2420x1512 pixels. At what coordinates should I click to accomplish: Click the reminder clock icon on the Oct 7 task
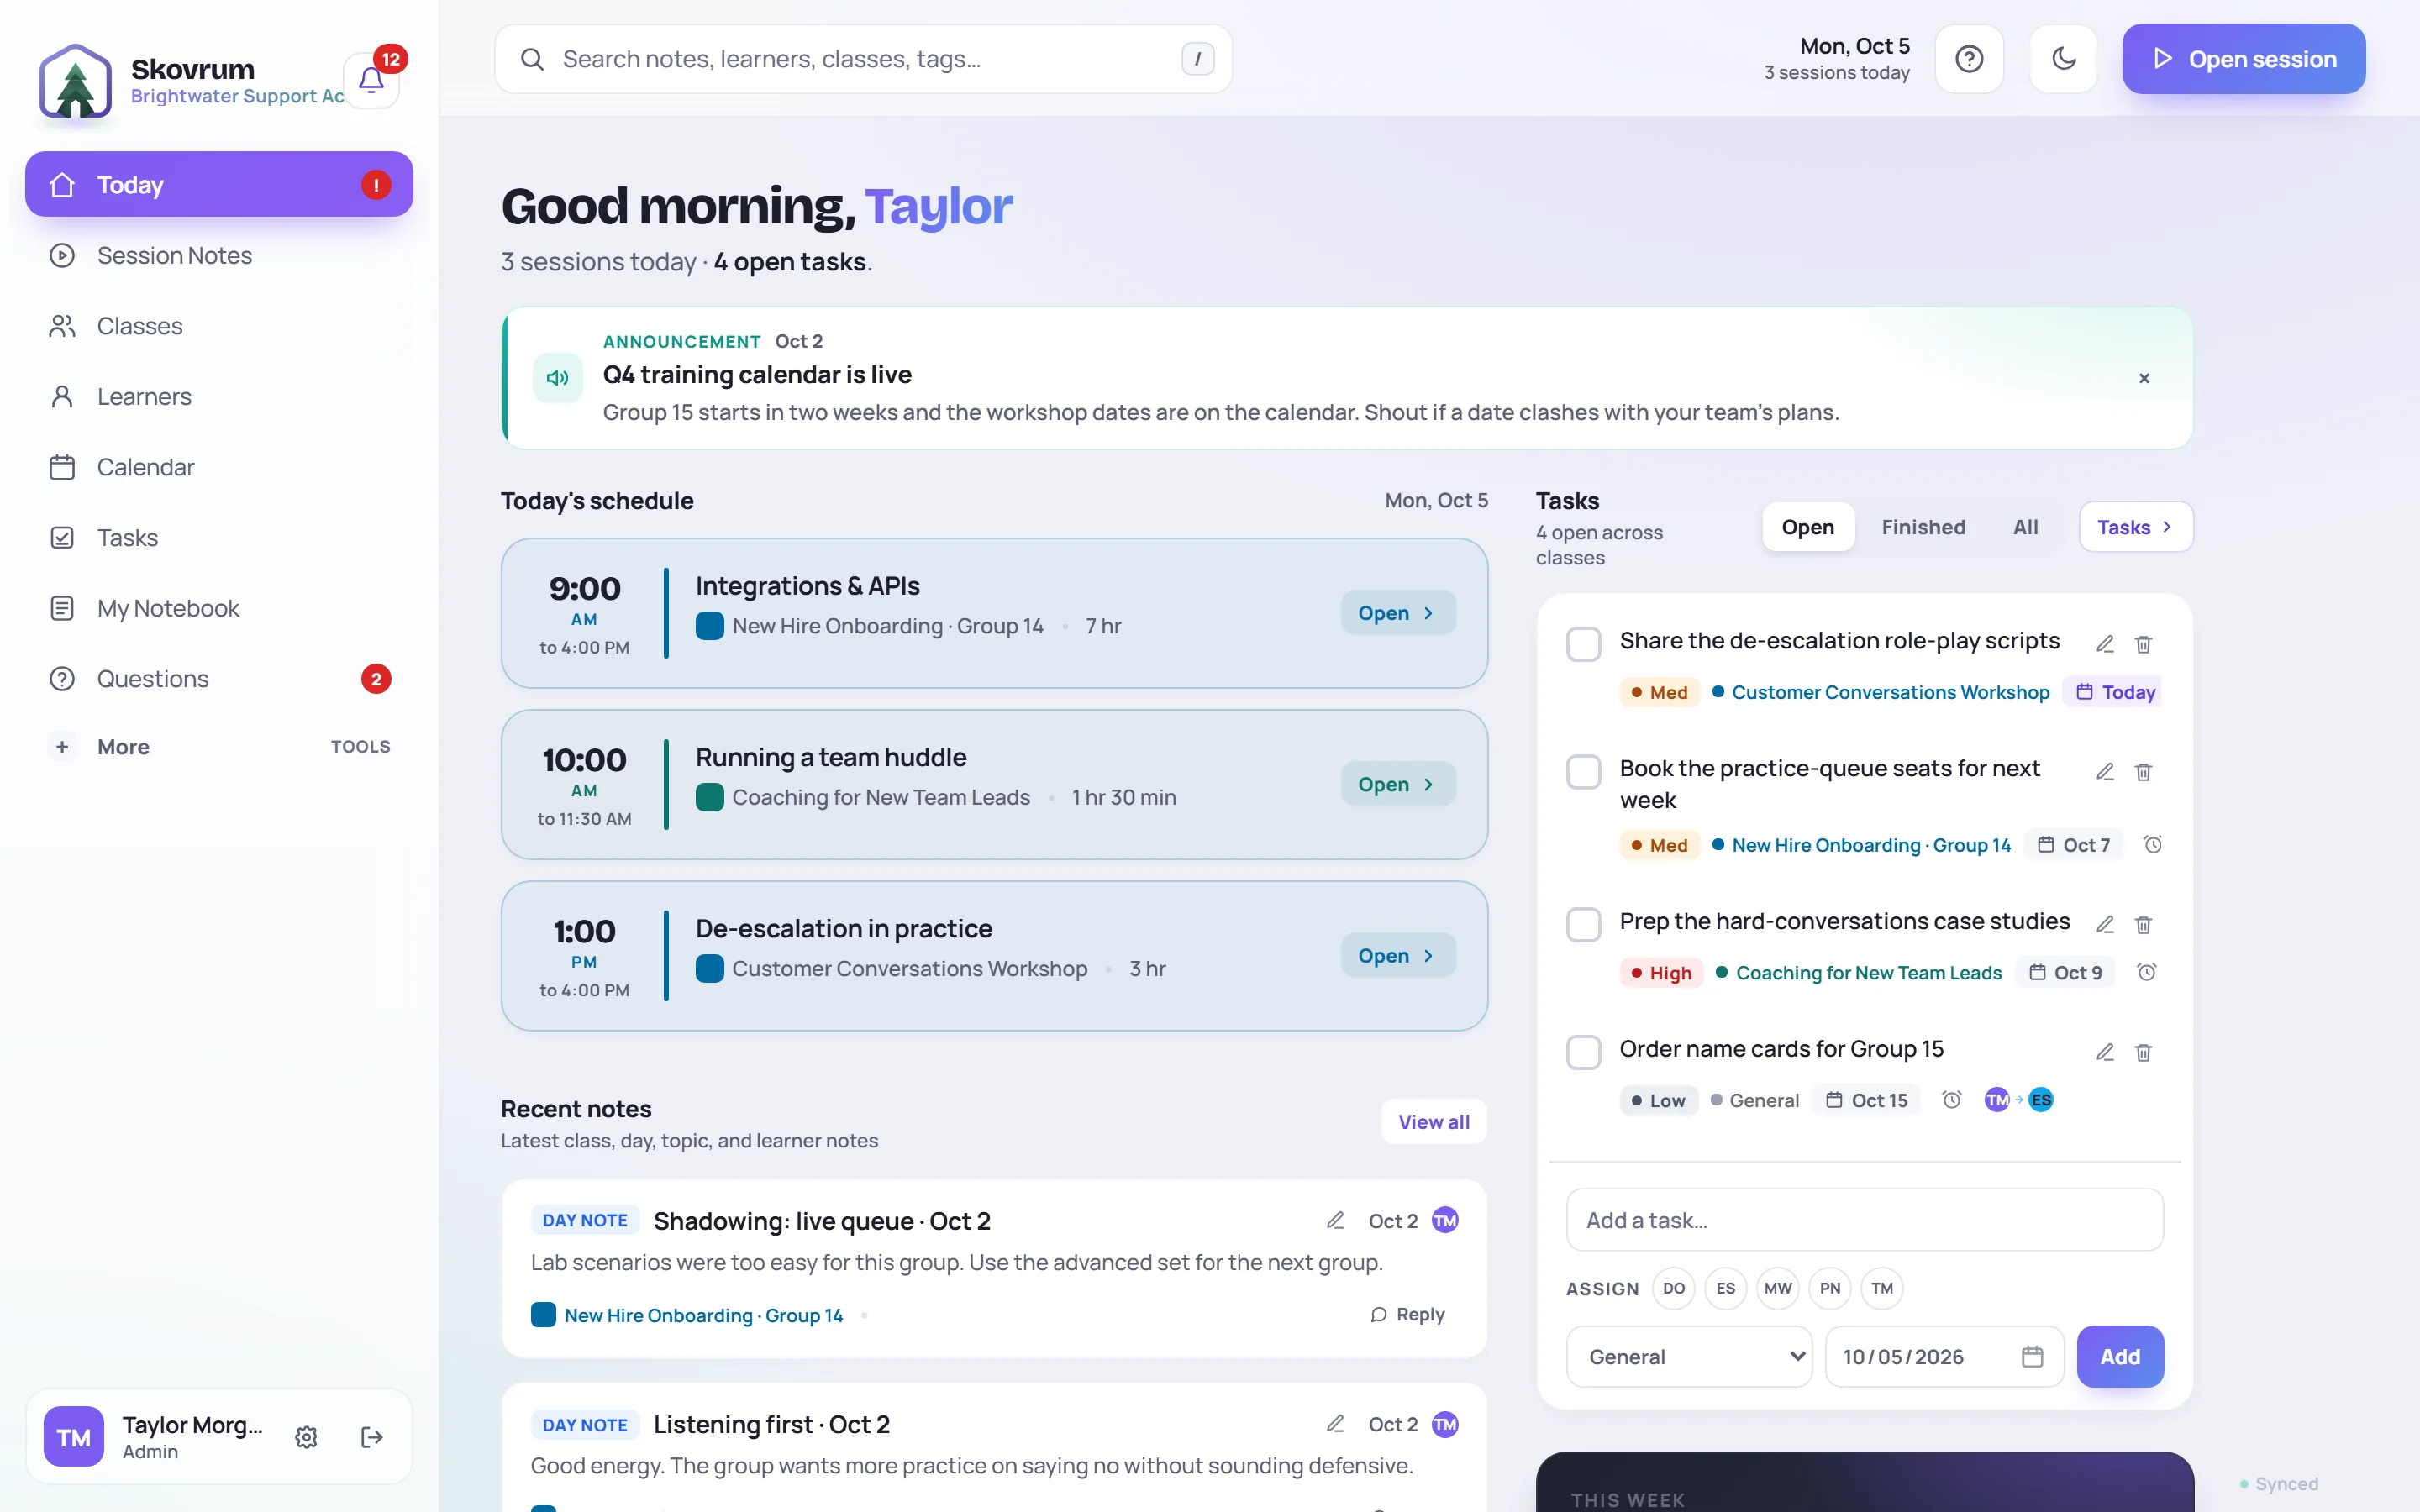click(x=2153, y=845)
